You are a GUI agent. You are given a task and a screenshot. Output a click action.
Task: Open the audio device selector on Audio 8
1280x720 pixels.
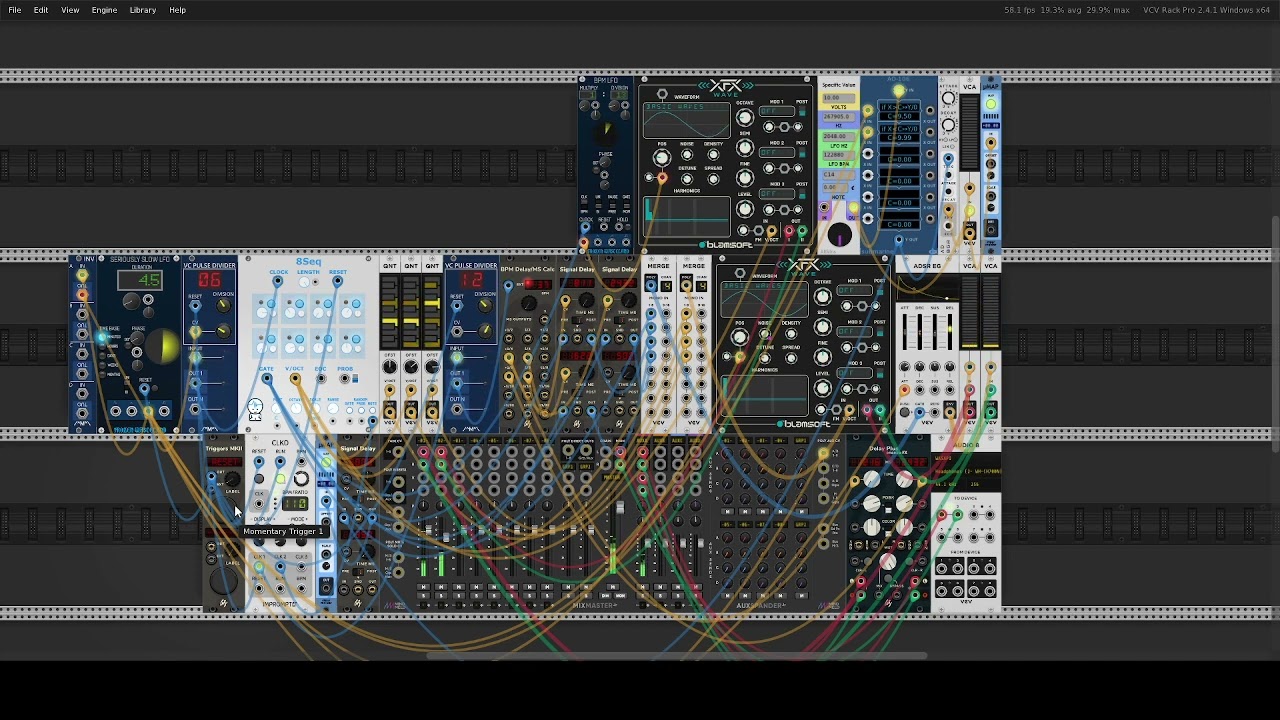(967, 471)
